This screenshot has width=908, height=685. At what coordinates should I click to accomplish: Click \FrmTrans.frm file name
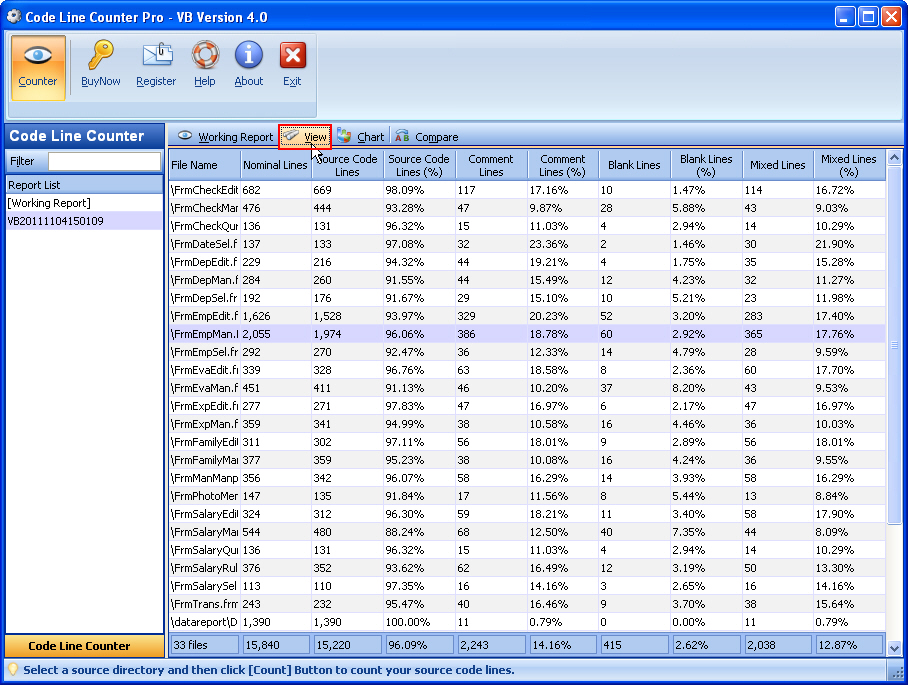(x=204, y=604)
